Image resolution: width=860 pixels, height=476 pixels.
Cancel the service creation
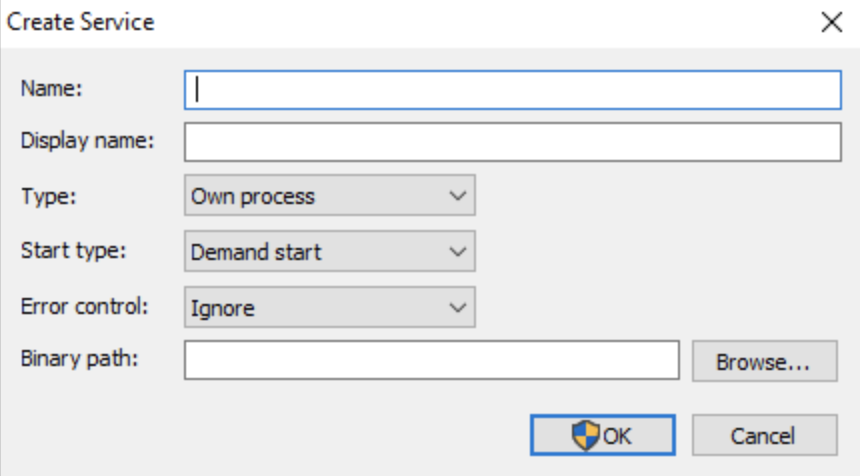tap(764, 435)
